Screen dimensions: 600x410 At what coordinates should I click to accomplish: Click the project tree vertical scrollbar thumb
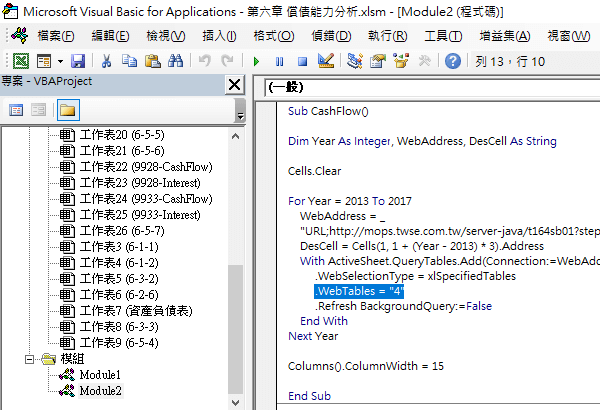[x=236, y=329]
